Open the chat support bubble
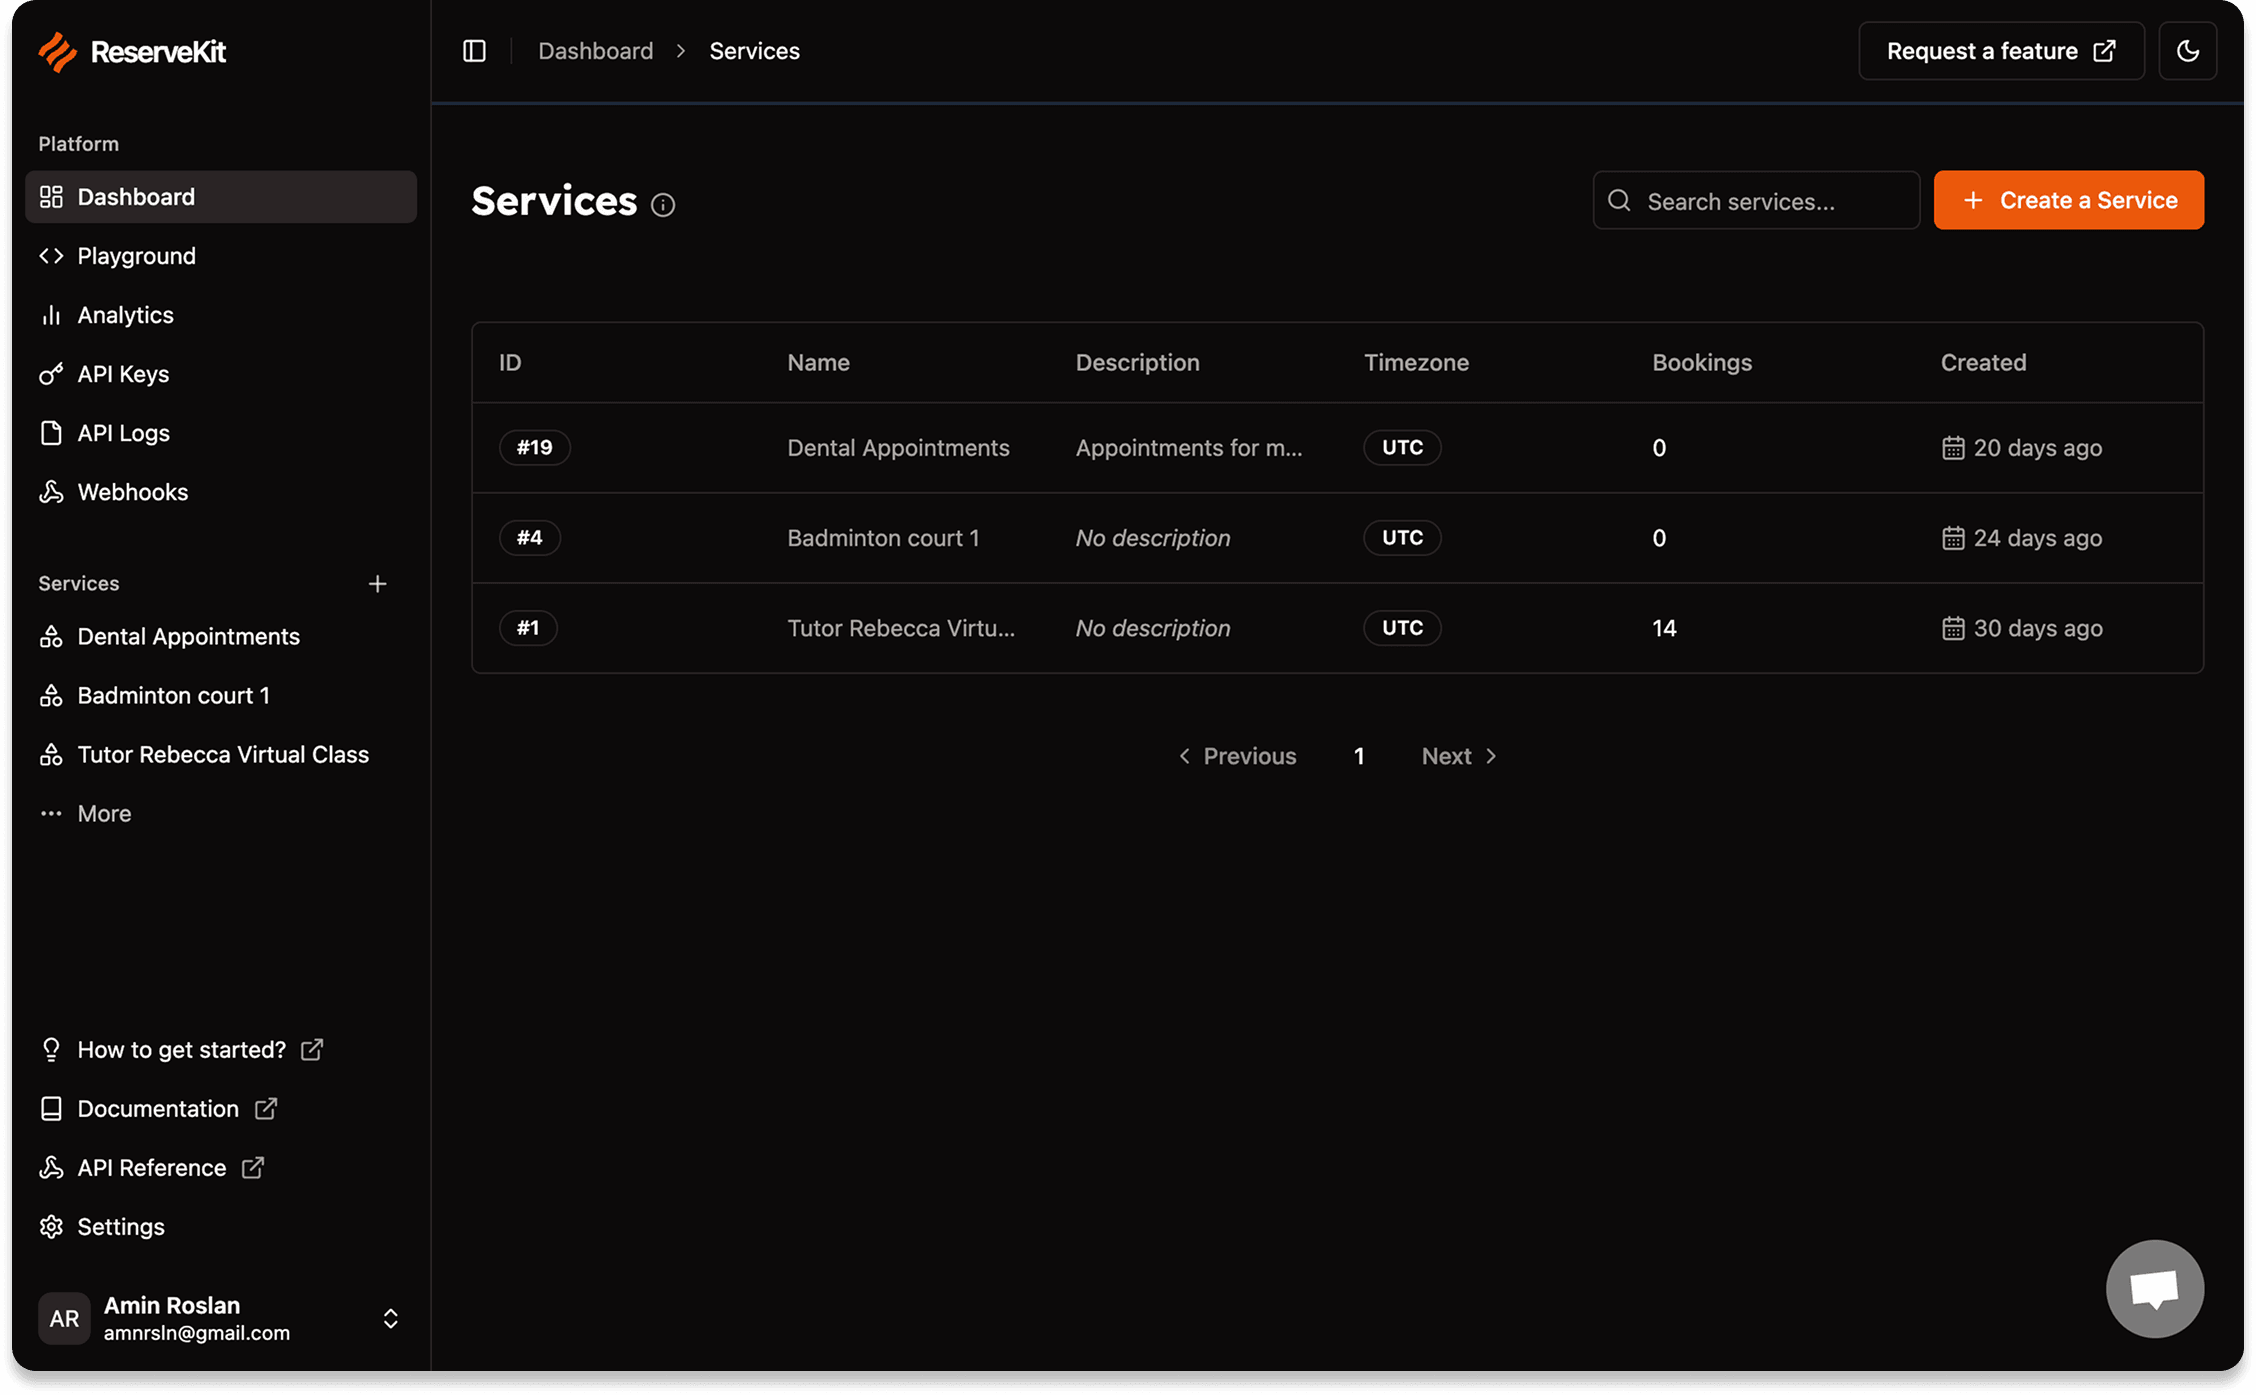Viewport: 2256px width, 1395px height. 2154,1289
